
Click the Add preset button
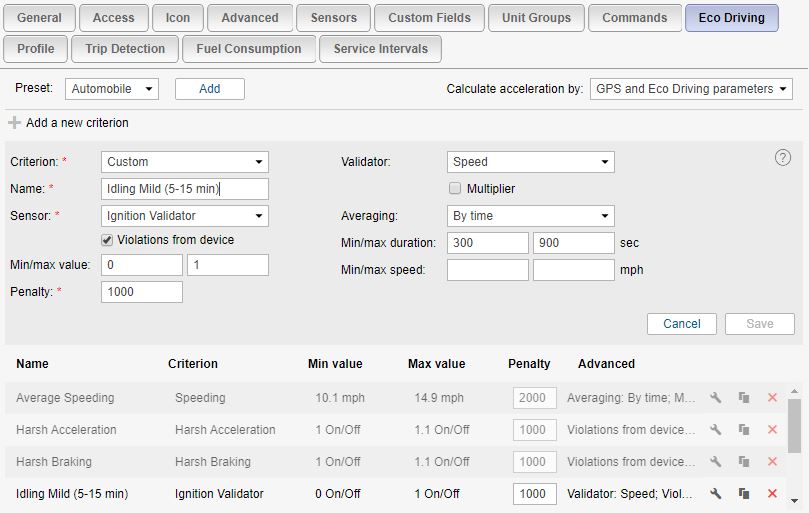pos(210,89)
